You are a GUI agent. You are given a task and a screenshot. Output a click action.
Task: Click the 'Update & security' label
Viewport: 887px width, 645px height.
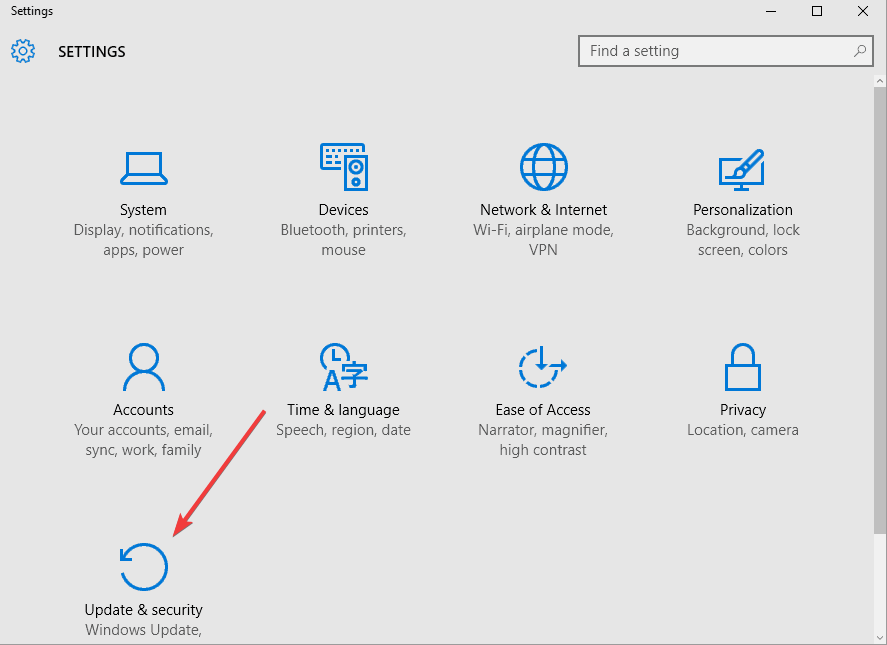click(143, 610)
